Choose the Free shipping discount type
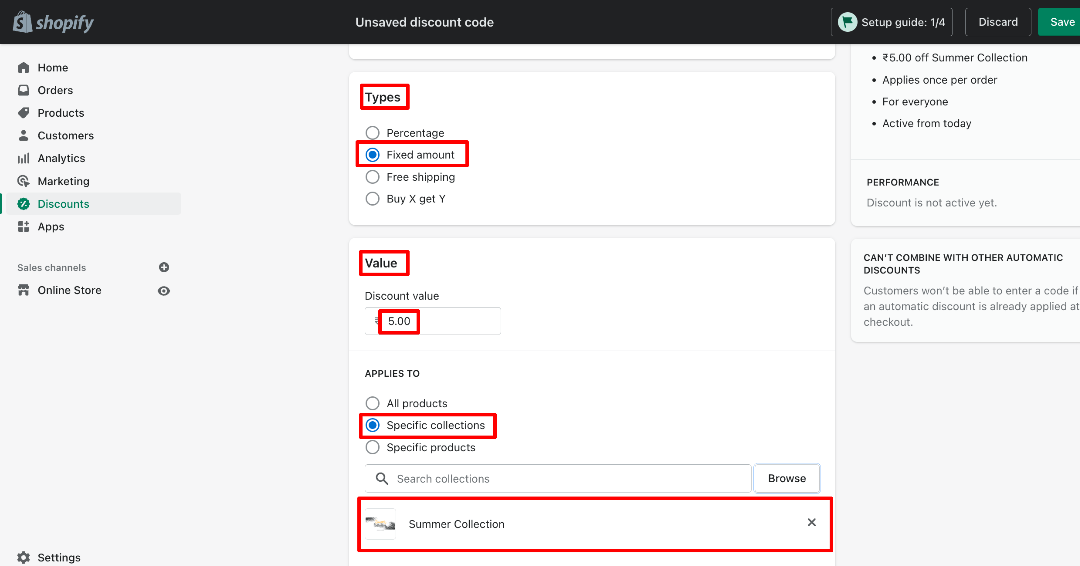The height and width of the screenshot is (566, 1080). click(373, 177)
